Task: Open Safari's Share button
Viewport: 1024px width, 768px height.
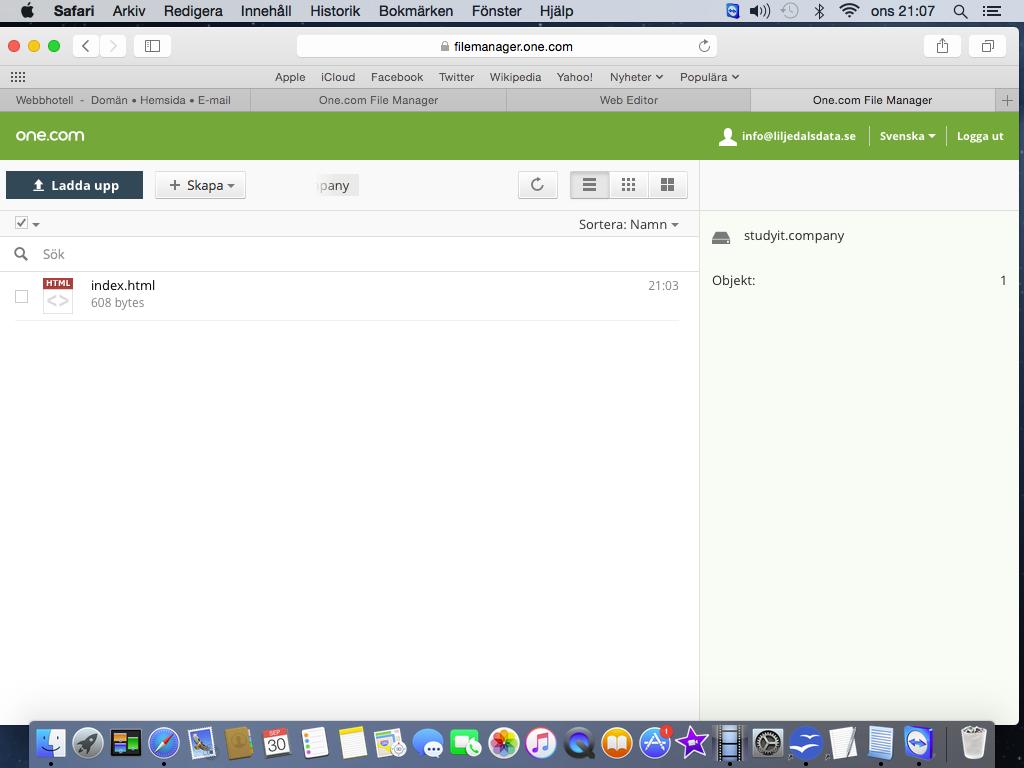Action: point(942,46)
